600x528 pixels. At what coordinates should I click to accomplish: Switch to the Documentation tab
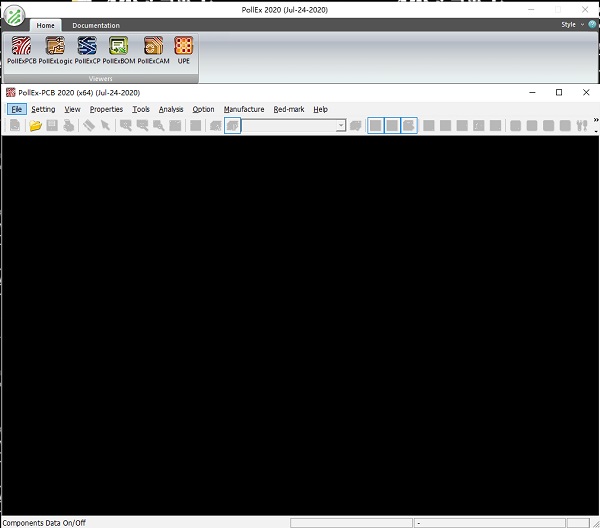pos(95,25)
